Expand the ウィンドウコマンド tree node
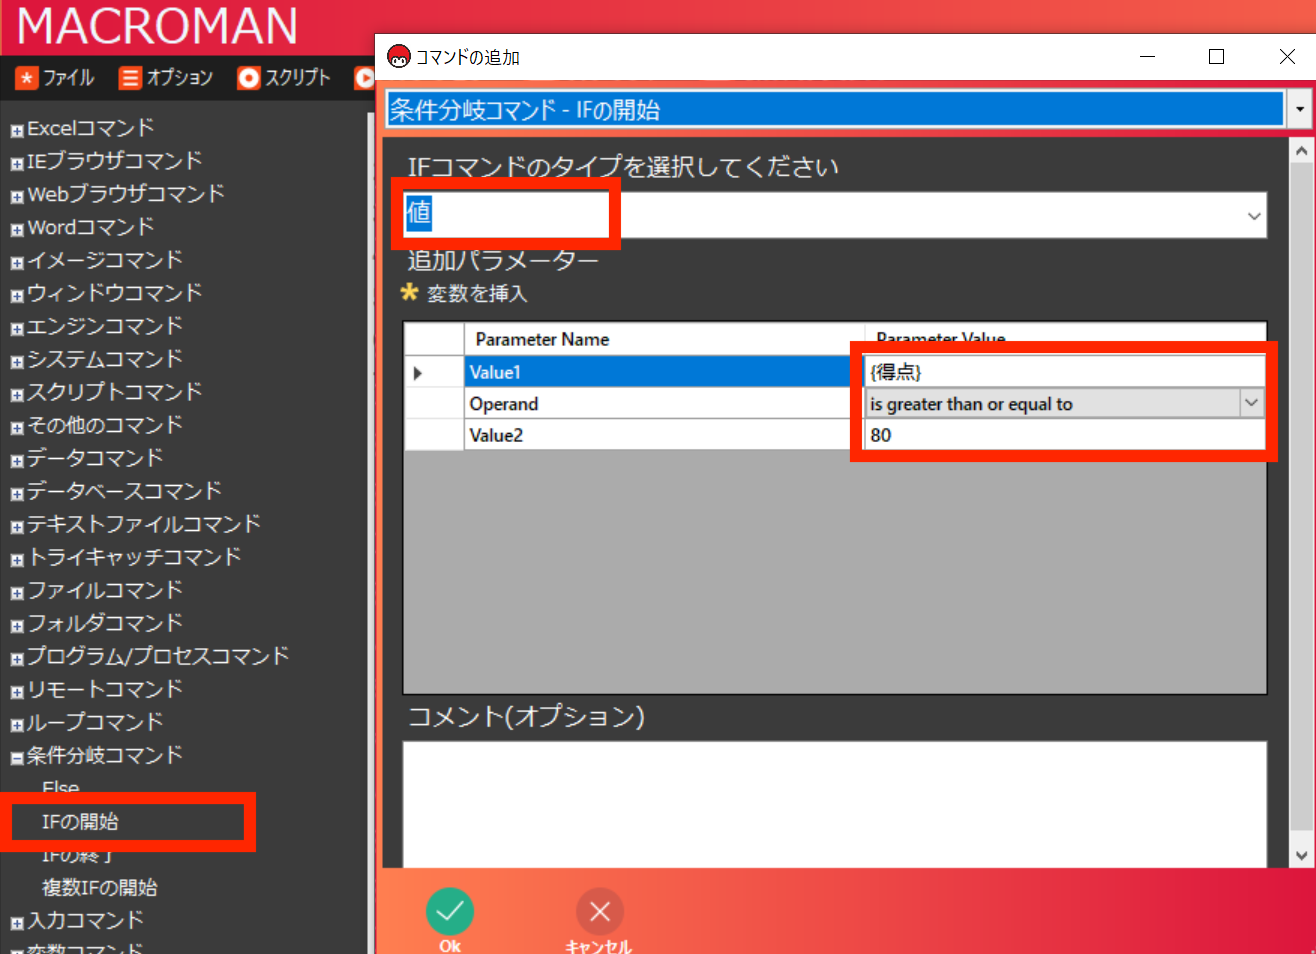The height and width of the screenshot is (954, 1316). click(17, 295)
